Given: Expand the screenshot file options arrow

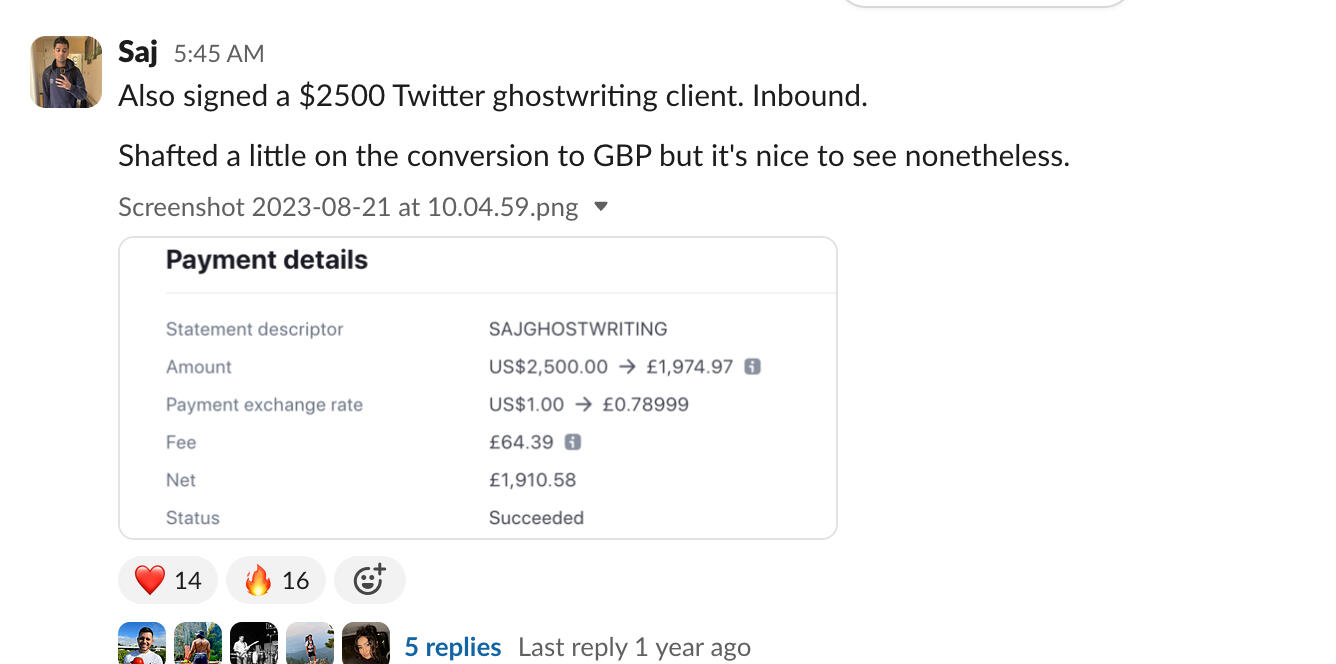Looking at the screenshot, I should coord(601,207).
